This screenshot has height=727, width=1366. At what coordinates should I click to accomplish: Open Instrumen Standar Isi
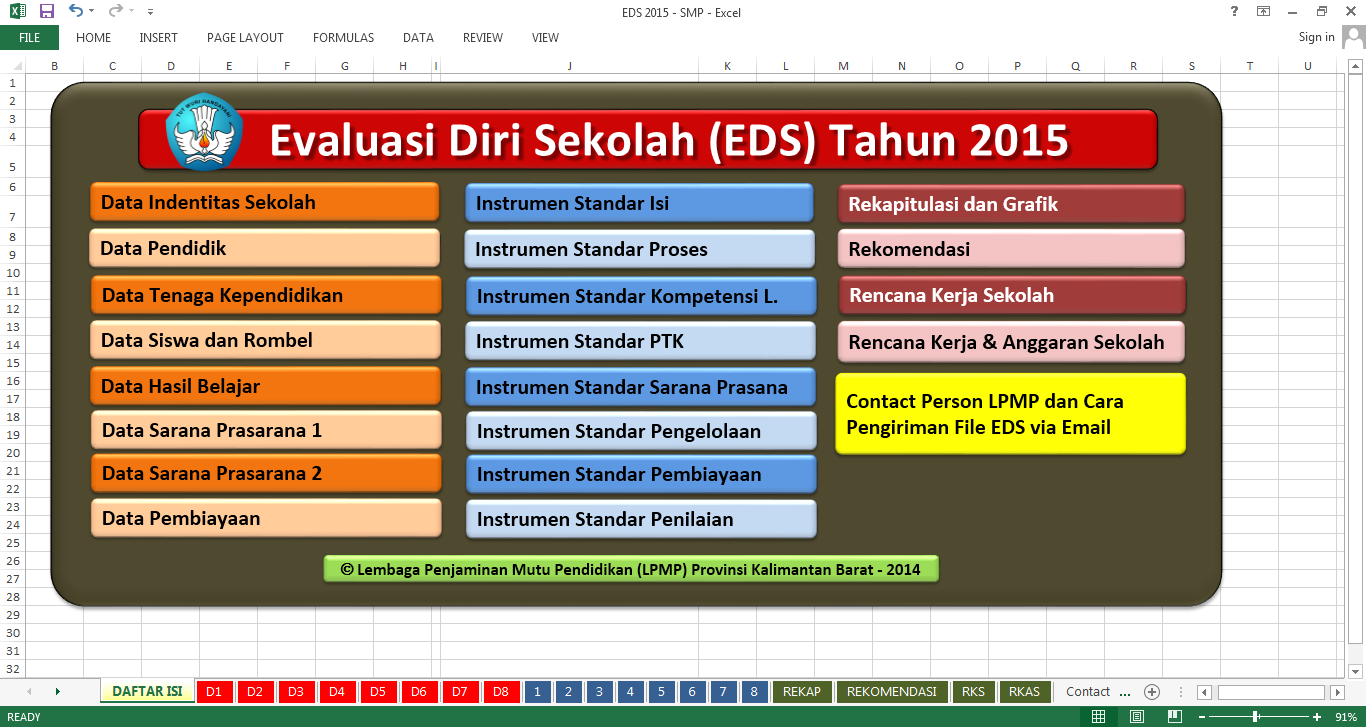639,203
